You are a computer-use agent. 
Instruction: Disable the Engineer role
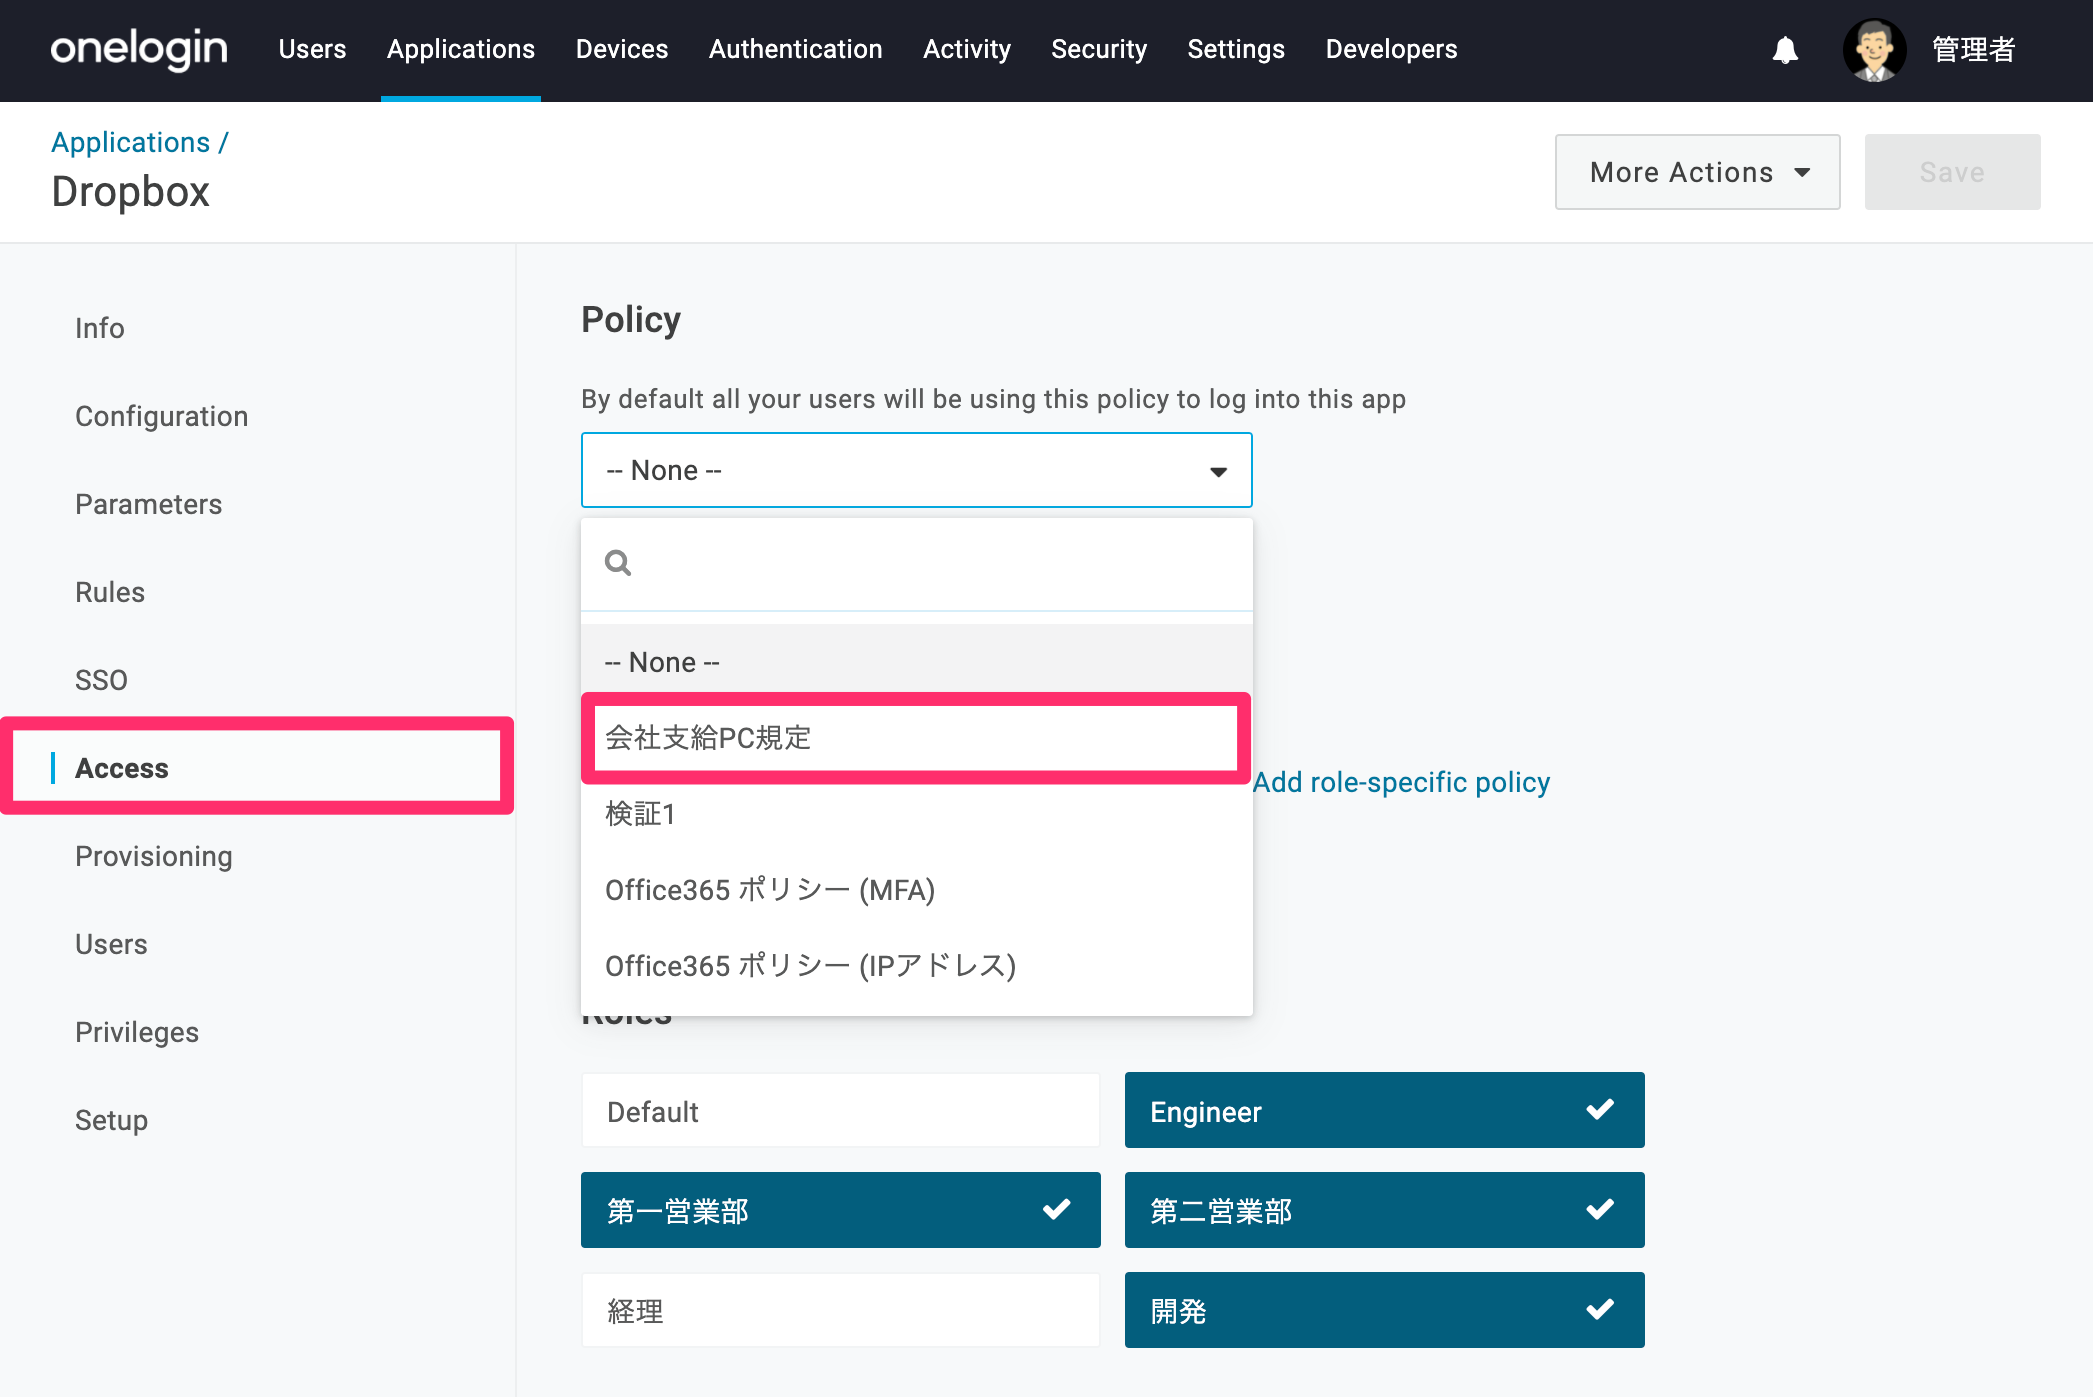click(1384, 1110)
